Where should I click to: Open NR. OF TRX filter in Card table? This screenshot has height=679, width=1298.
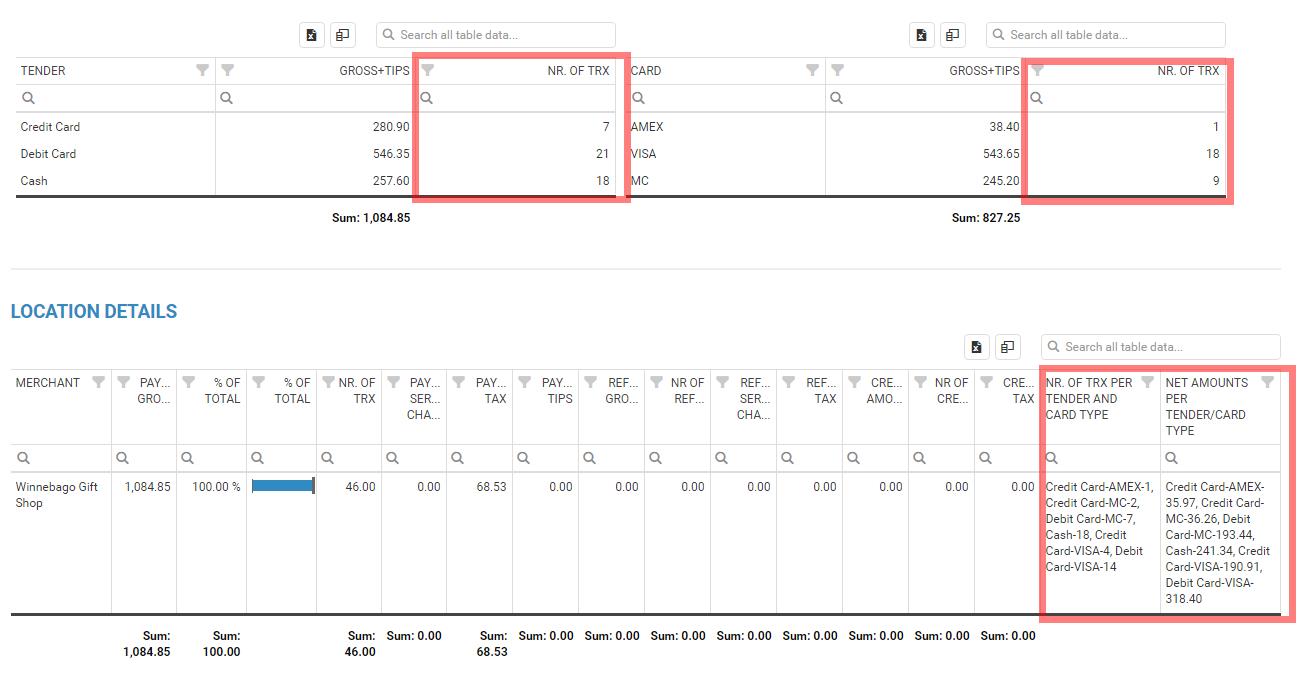pos(1038,71)
